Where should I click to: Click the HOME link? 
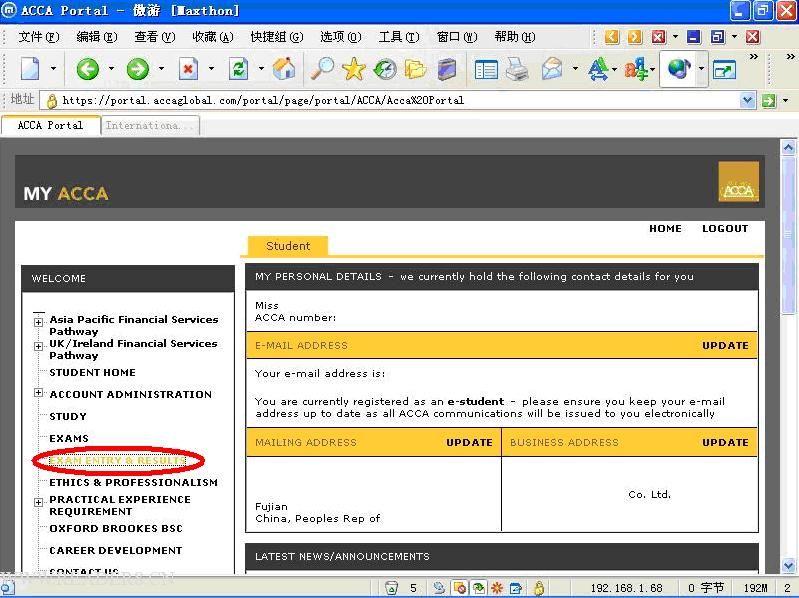(665, 229)
